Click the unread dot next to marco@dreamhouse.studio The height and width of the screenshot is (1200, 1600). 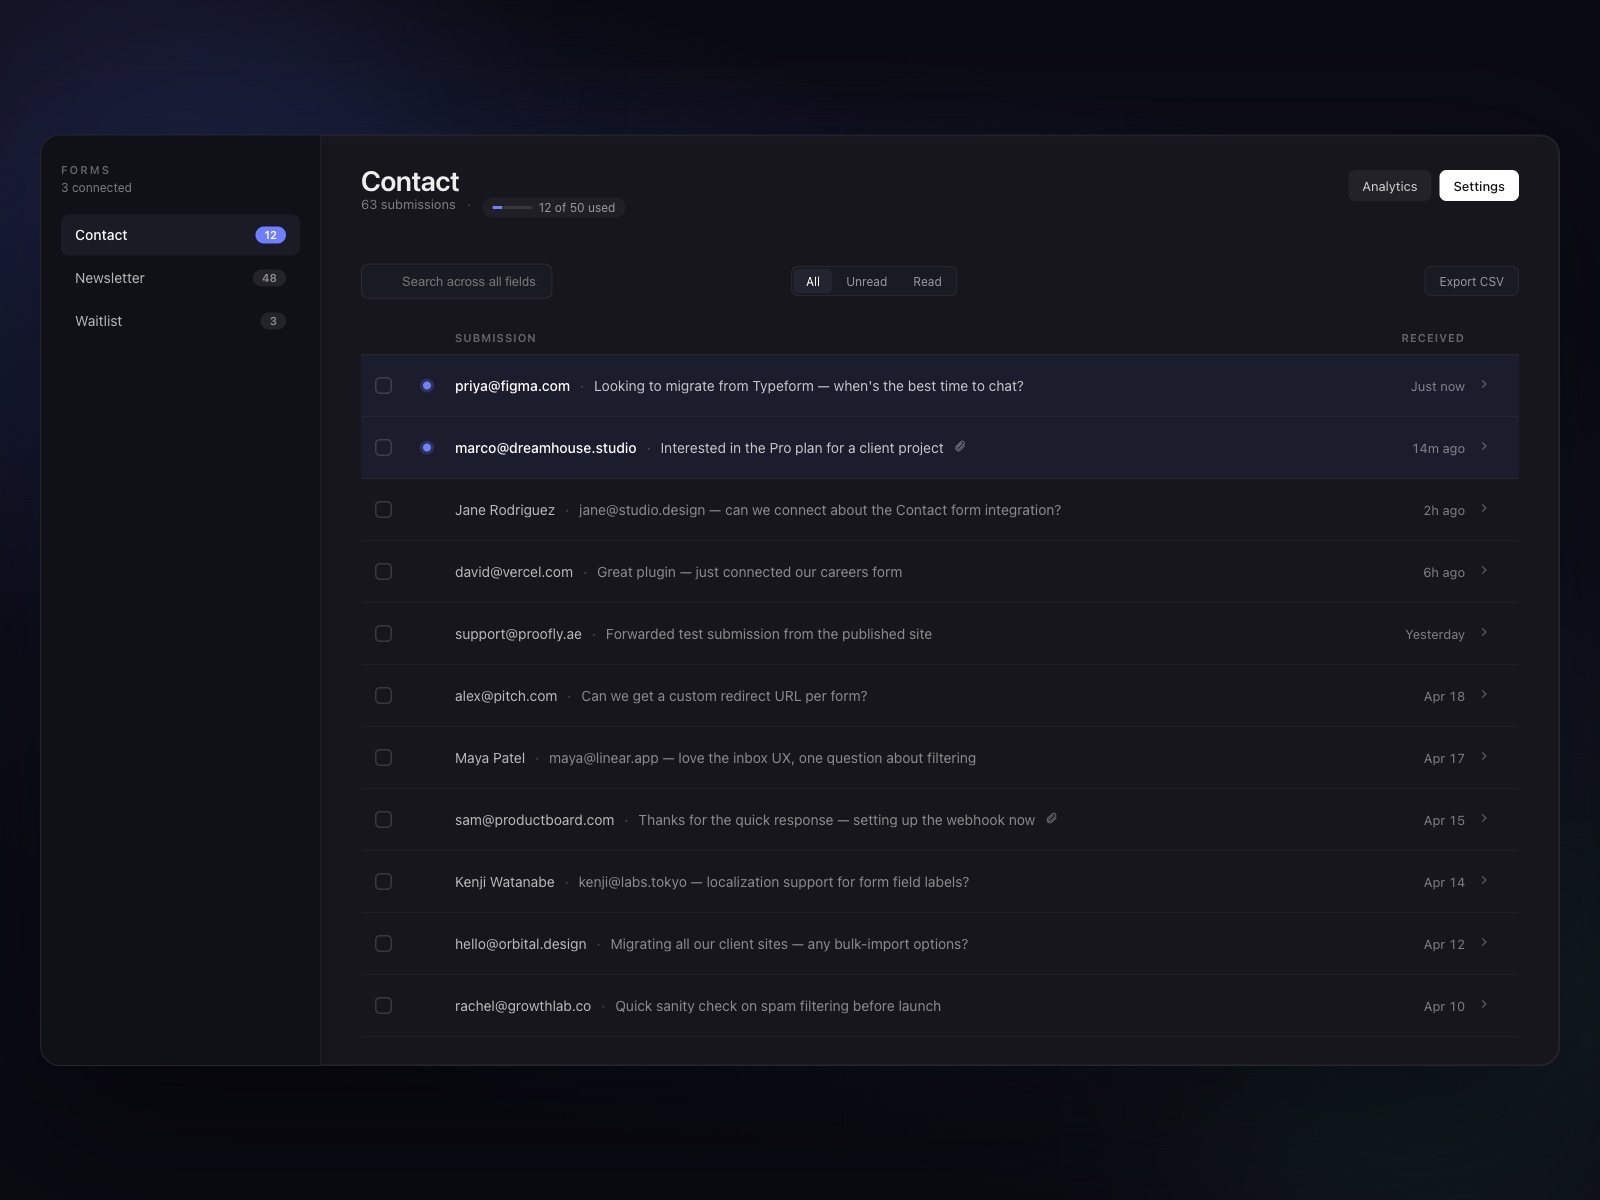(427, 448)
